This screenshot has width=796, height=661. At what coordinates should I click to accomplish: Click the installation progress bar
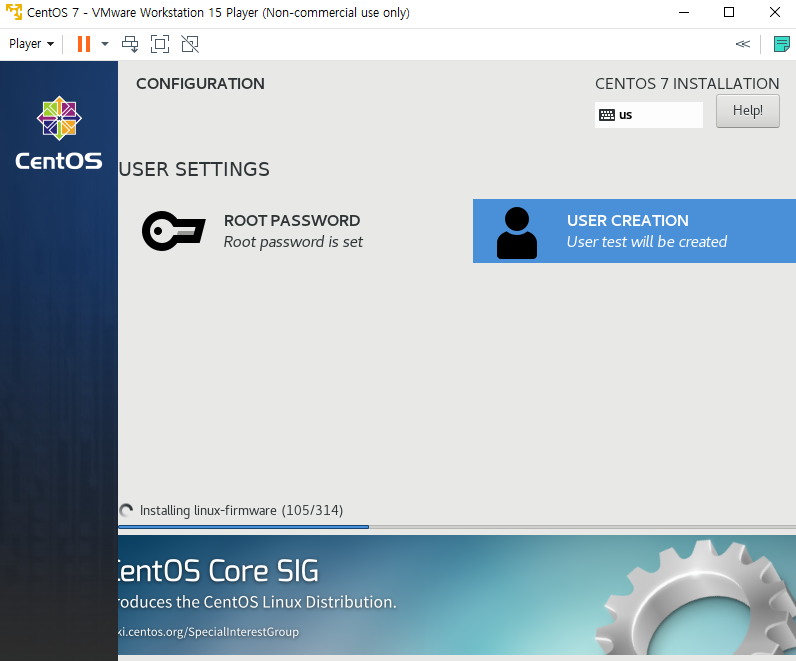[457, 527]
